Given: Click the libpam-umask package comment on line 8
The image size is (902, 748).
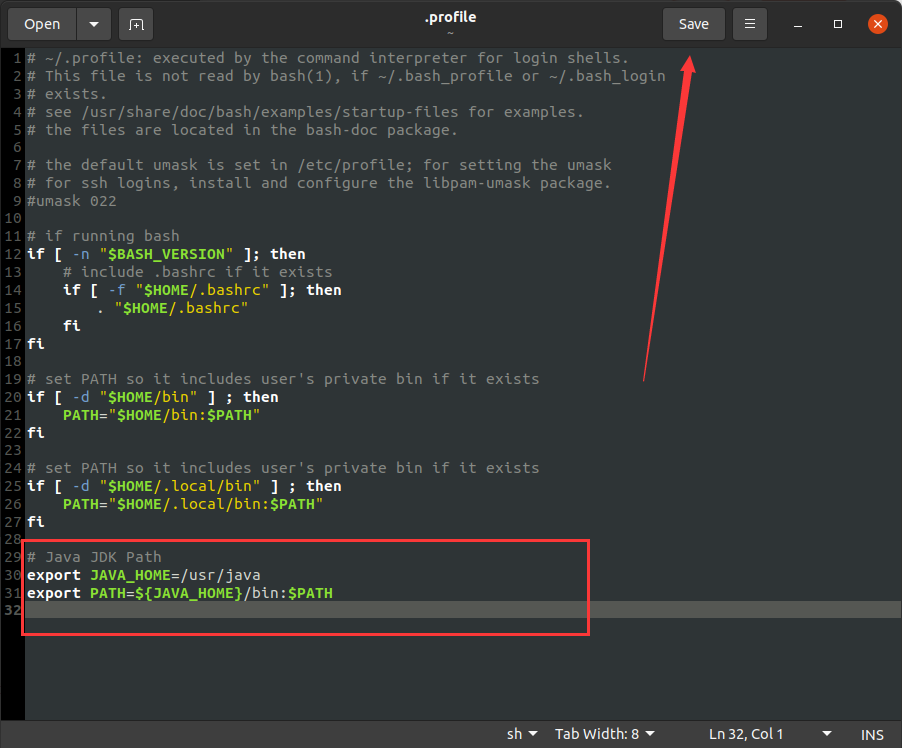Looking at the screenshot, I should pos(319,183).
